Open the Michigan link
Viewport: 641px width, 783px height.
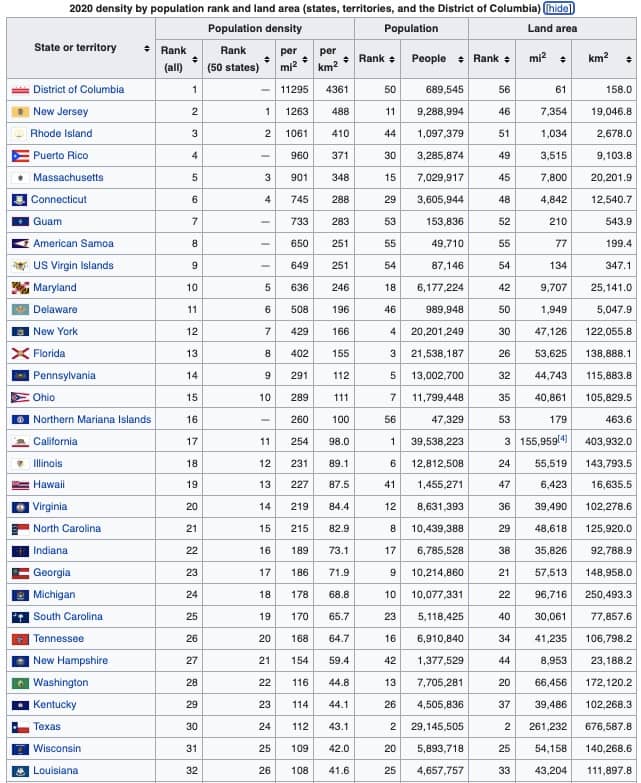[54, 594]
